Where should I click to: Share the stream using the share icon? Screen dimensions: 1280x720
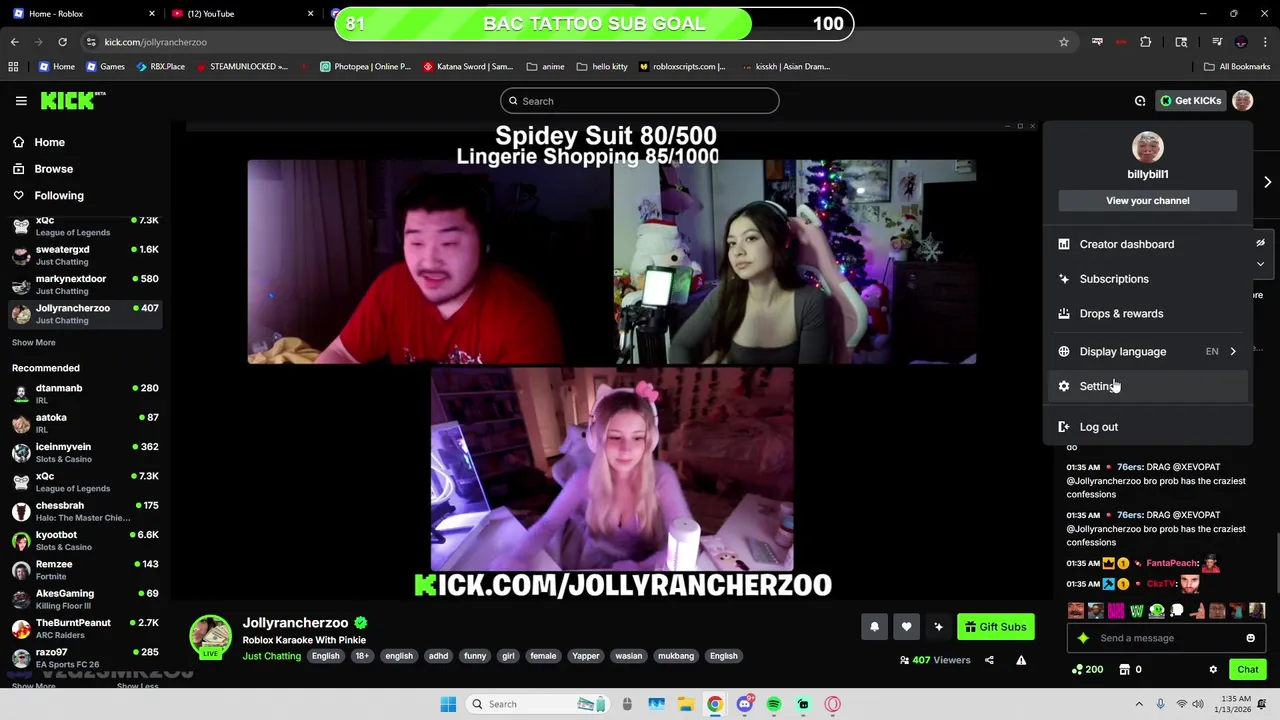(989, 660)
